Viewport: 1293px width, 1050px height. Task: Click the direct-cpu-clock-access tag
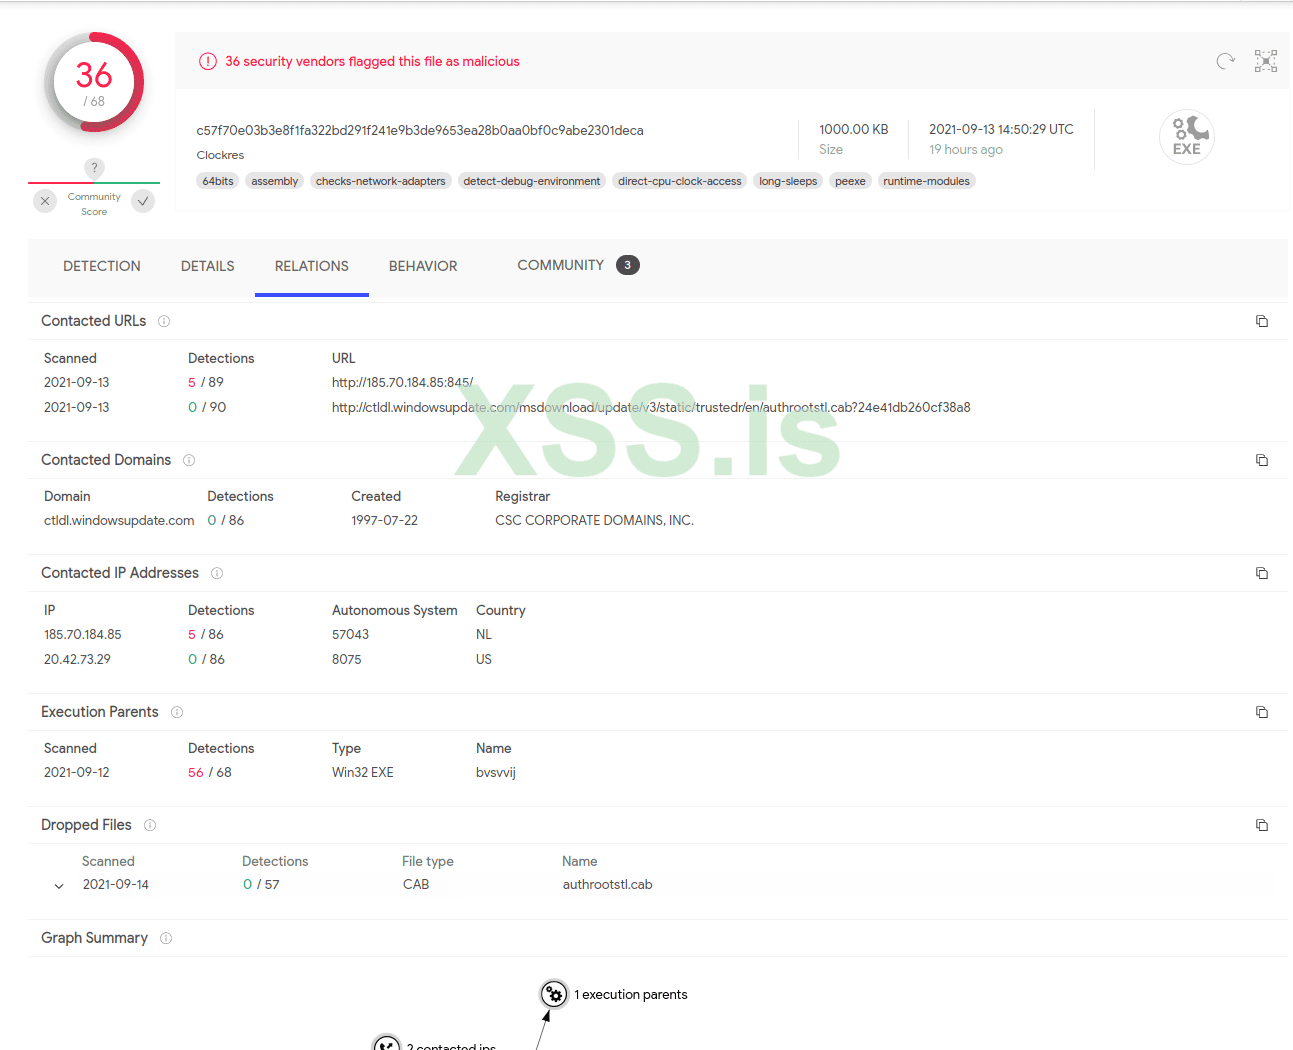click(x=680, y=181)
